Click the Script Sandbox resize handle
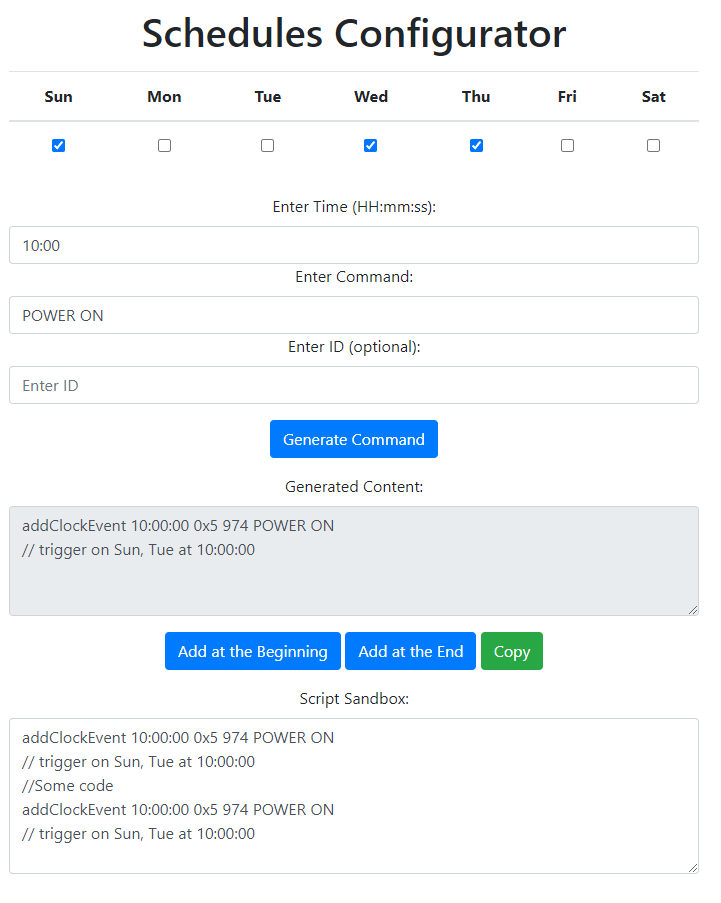The width and height of the screenshot is (721, 903). click(692, 864)
